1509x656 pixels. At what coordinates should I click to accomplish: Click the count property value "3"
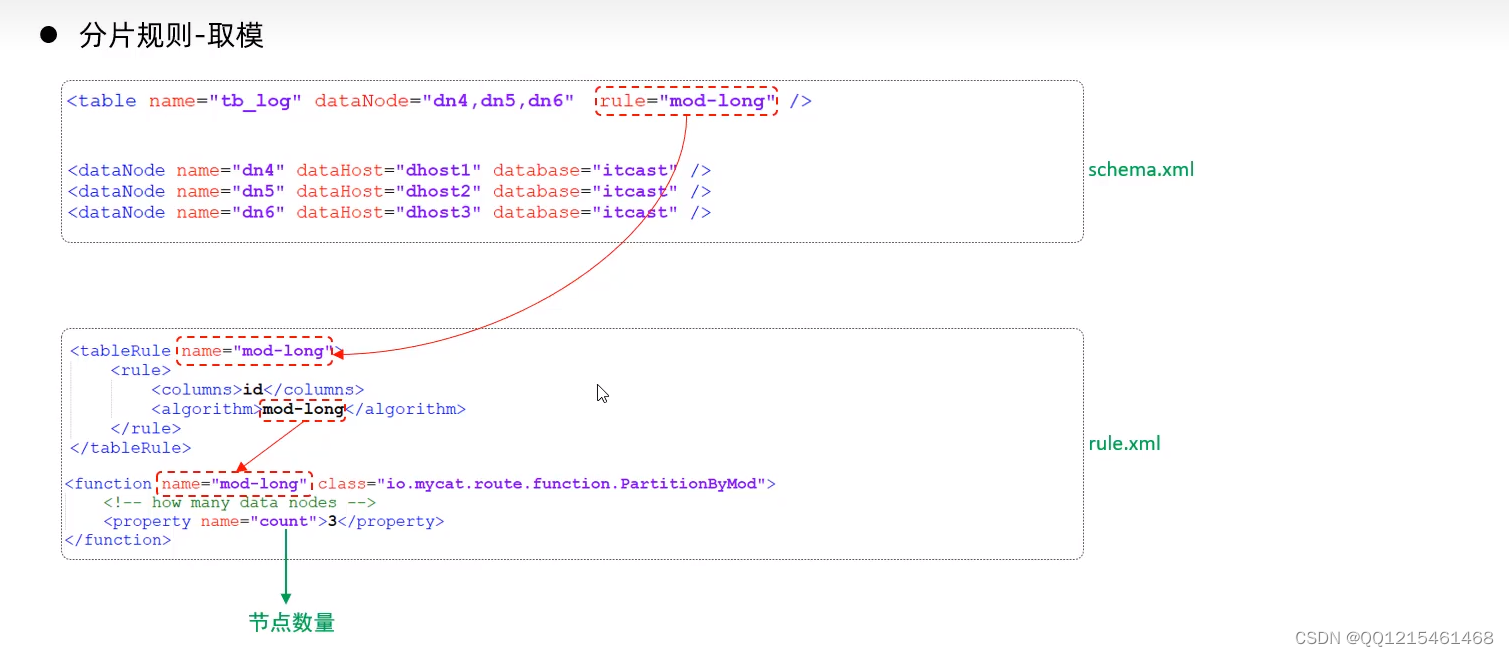click(332, 522)
